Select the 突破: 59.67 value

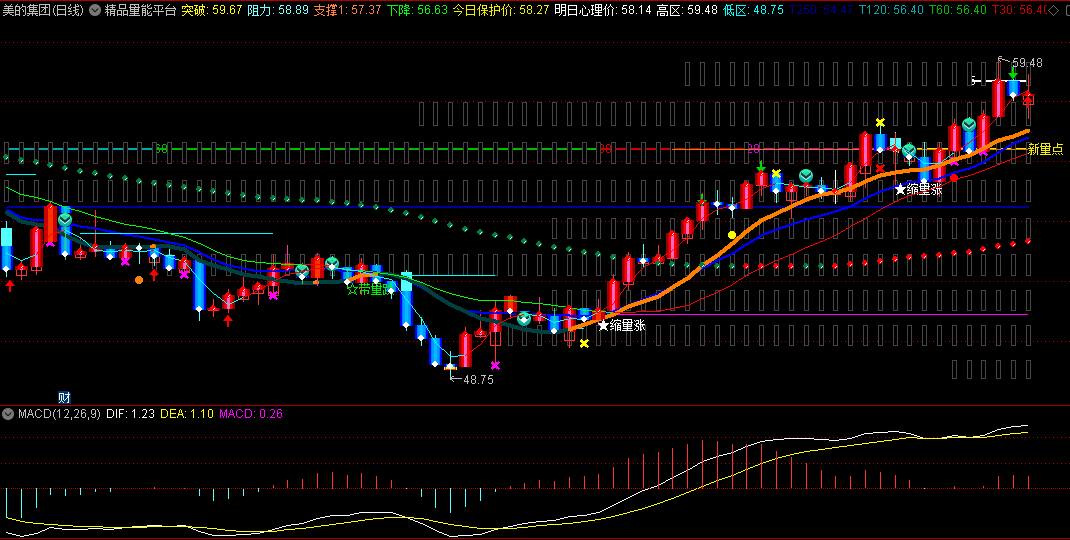(212, 10)
